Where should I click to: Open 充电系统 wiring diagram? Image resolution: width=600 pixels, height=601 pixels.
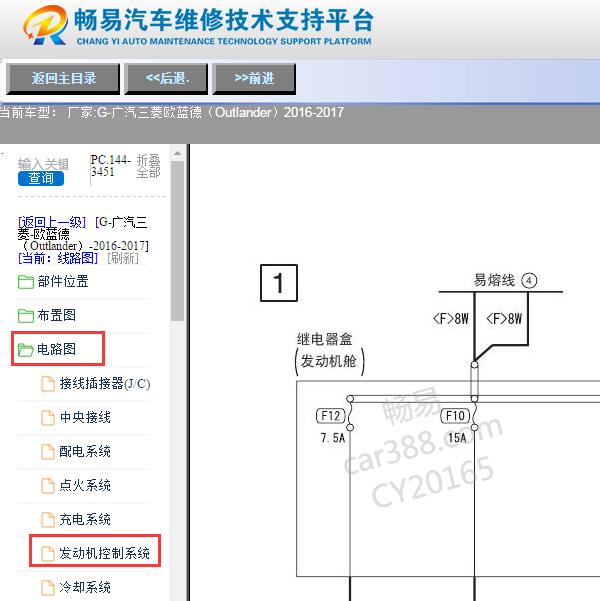(x=85, y=519)
